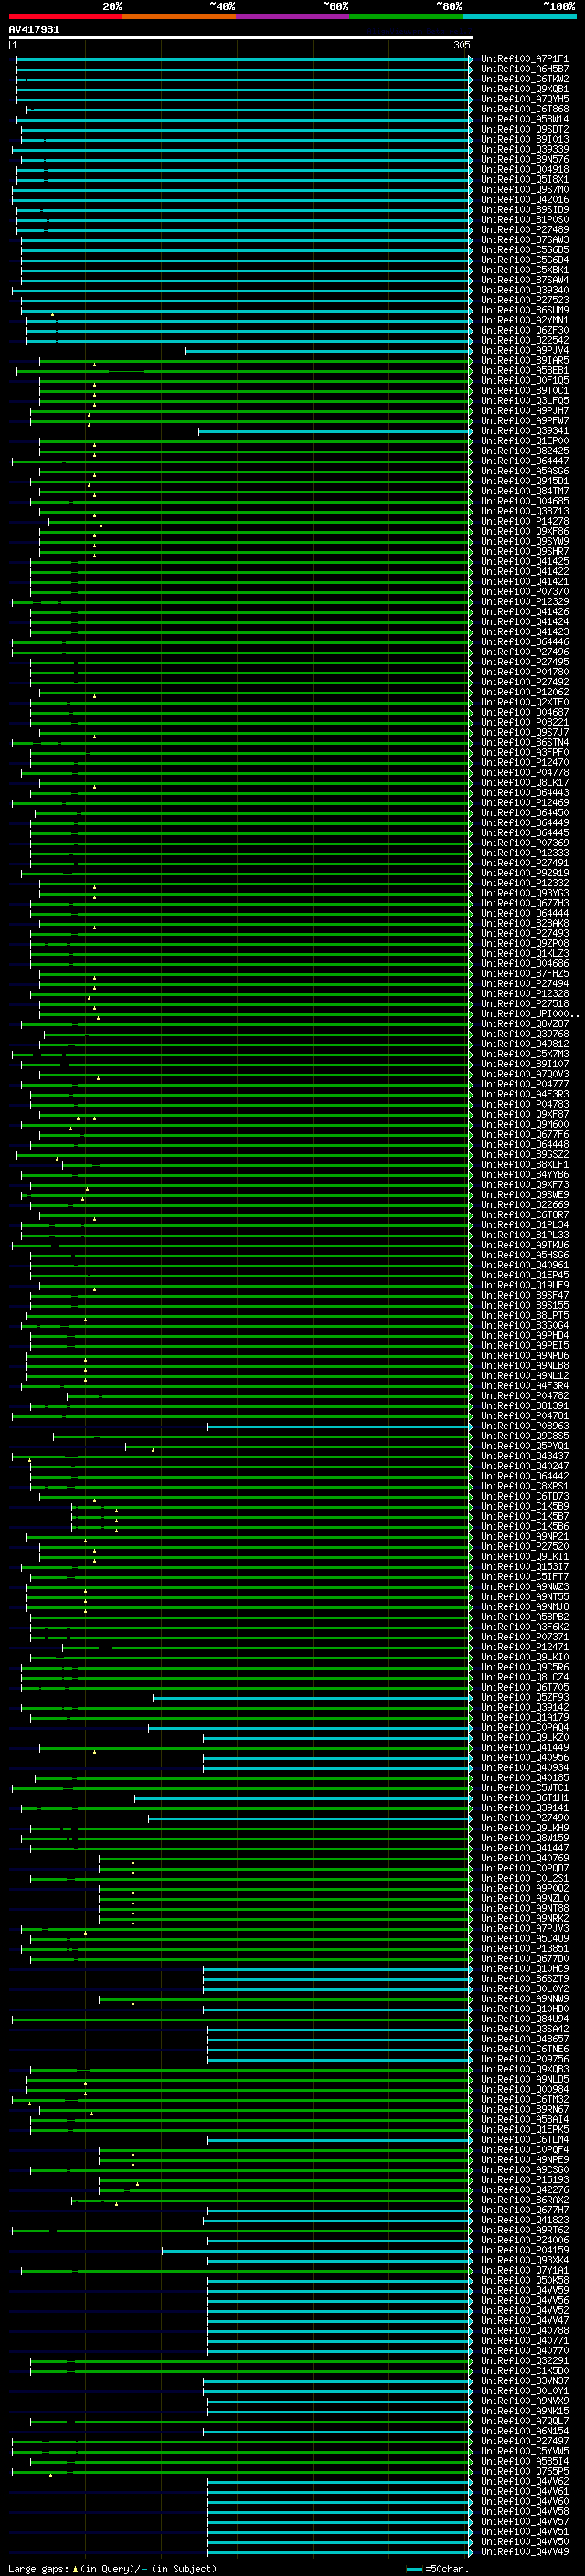585x2576 pixels.
Task: Open hit UniRef100_A7P1F1
Action: pyautogui.click(x=525, y=59)
